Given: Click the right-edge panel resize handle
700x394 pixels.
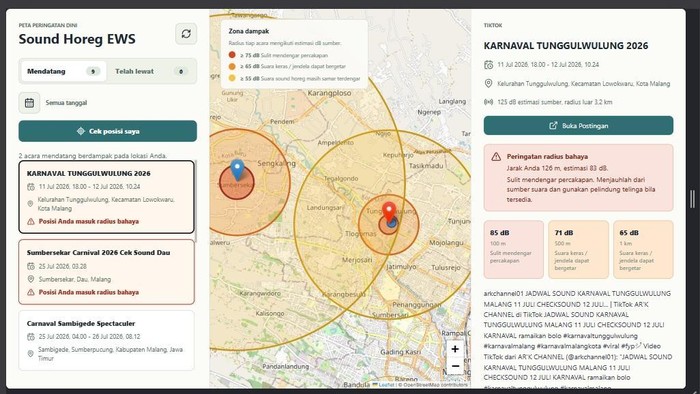Looking at the screenshot, I should (692, 199).
